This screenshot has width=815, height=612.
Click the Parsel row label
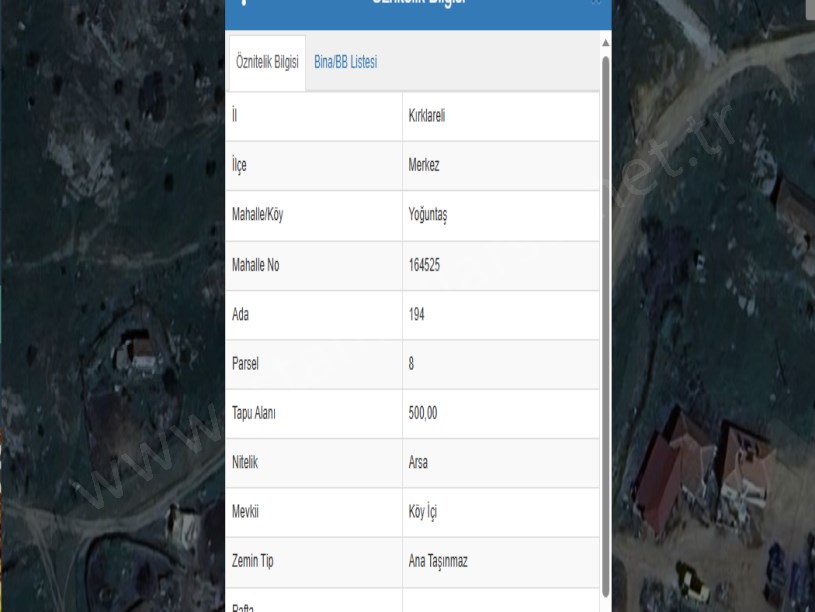[x=245, y=364]
